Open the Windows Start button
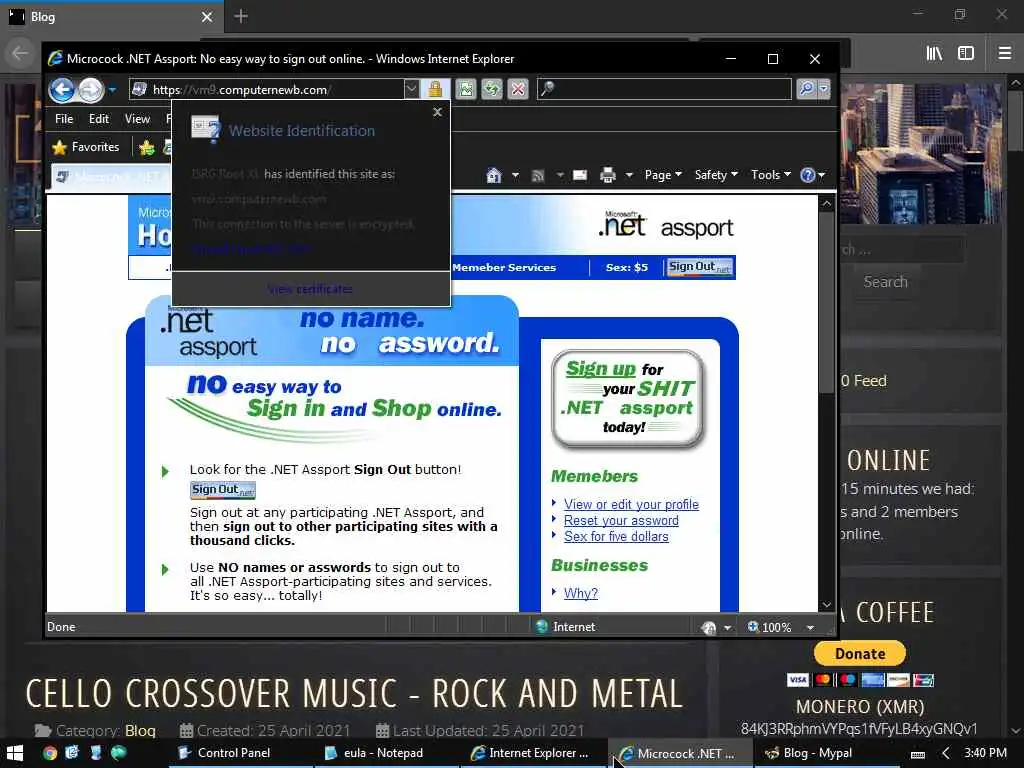Screen dimensions: 1024x768 15,753
